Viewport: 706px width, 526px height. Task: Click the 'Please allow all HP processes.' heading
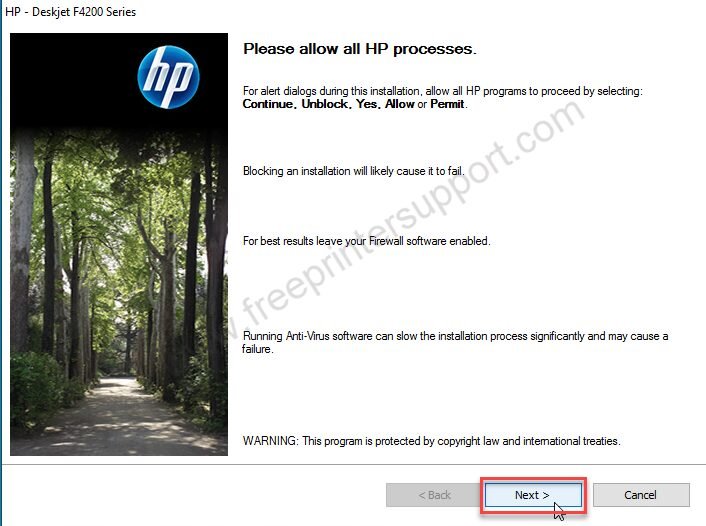pyautogui.click(x=359, y=49)
